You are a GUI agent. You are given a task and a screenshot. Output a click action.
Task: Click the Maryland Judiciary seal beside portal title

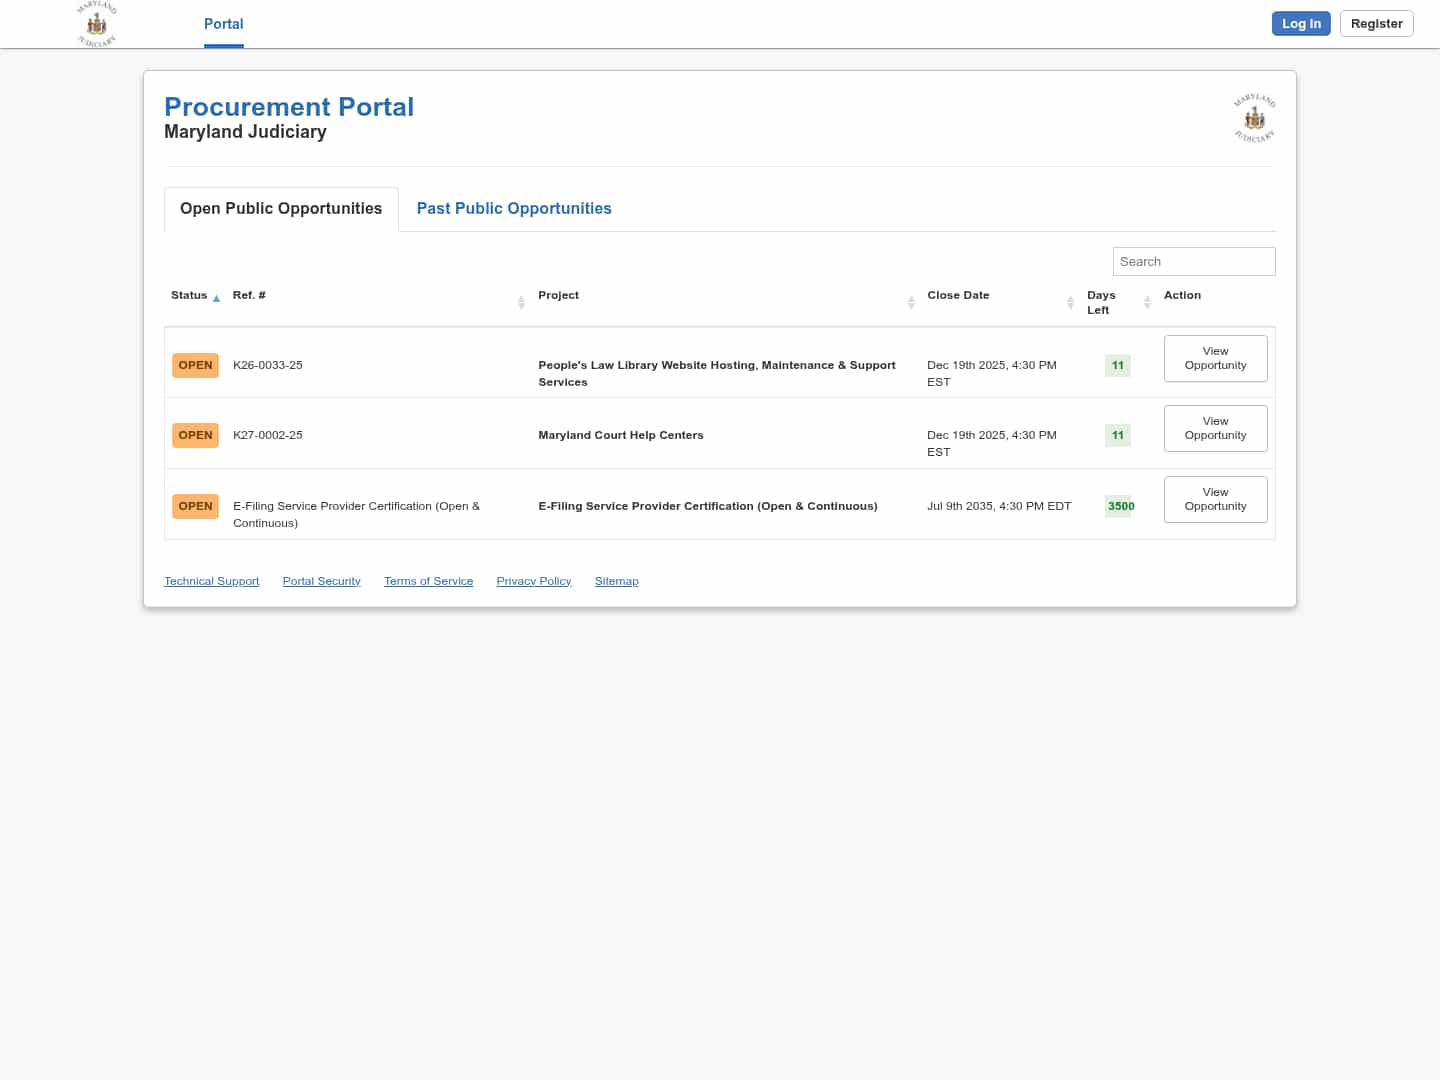point(1254,119)
